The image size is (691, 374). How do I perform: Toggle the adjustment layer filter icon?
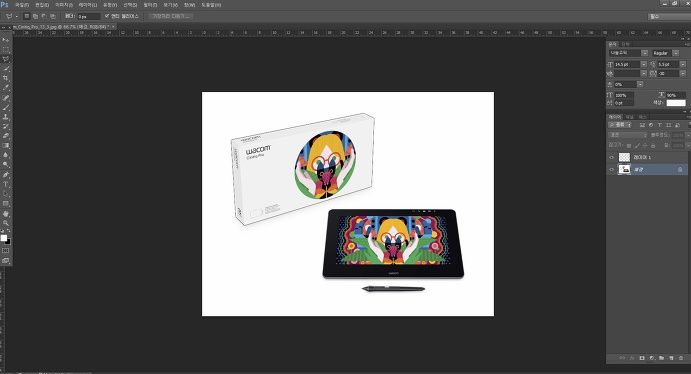[x=651, y=125]
